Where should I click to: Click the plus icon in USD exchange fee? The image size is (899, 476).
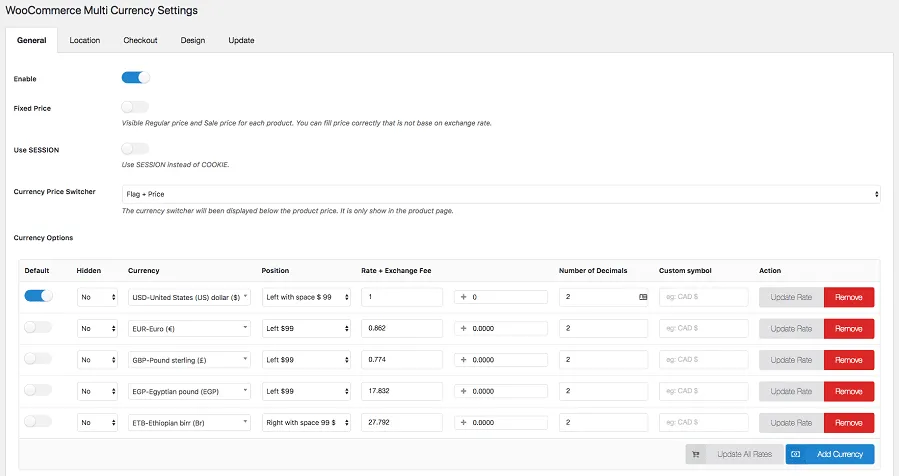pyautogui.click(x=463, y=297)
